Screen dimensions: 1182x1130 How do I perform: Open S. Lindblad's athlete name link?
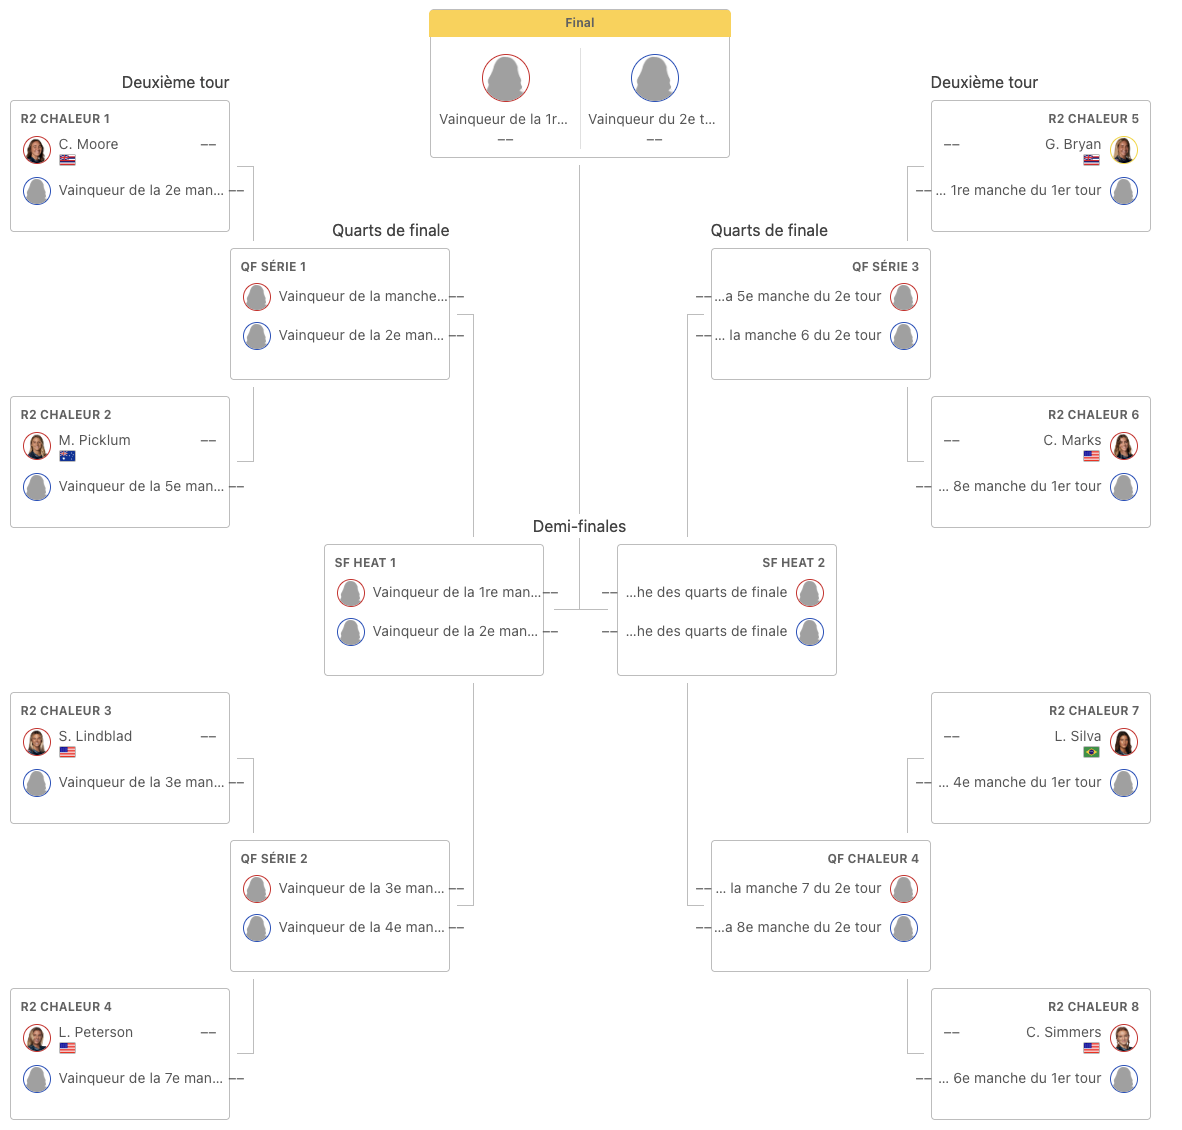click(x=95, y=736)
